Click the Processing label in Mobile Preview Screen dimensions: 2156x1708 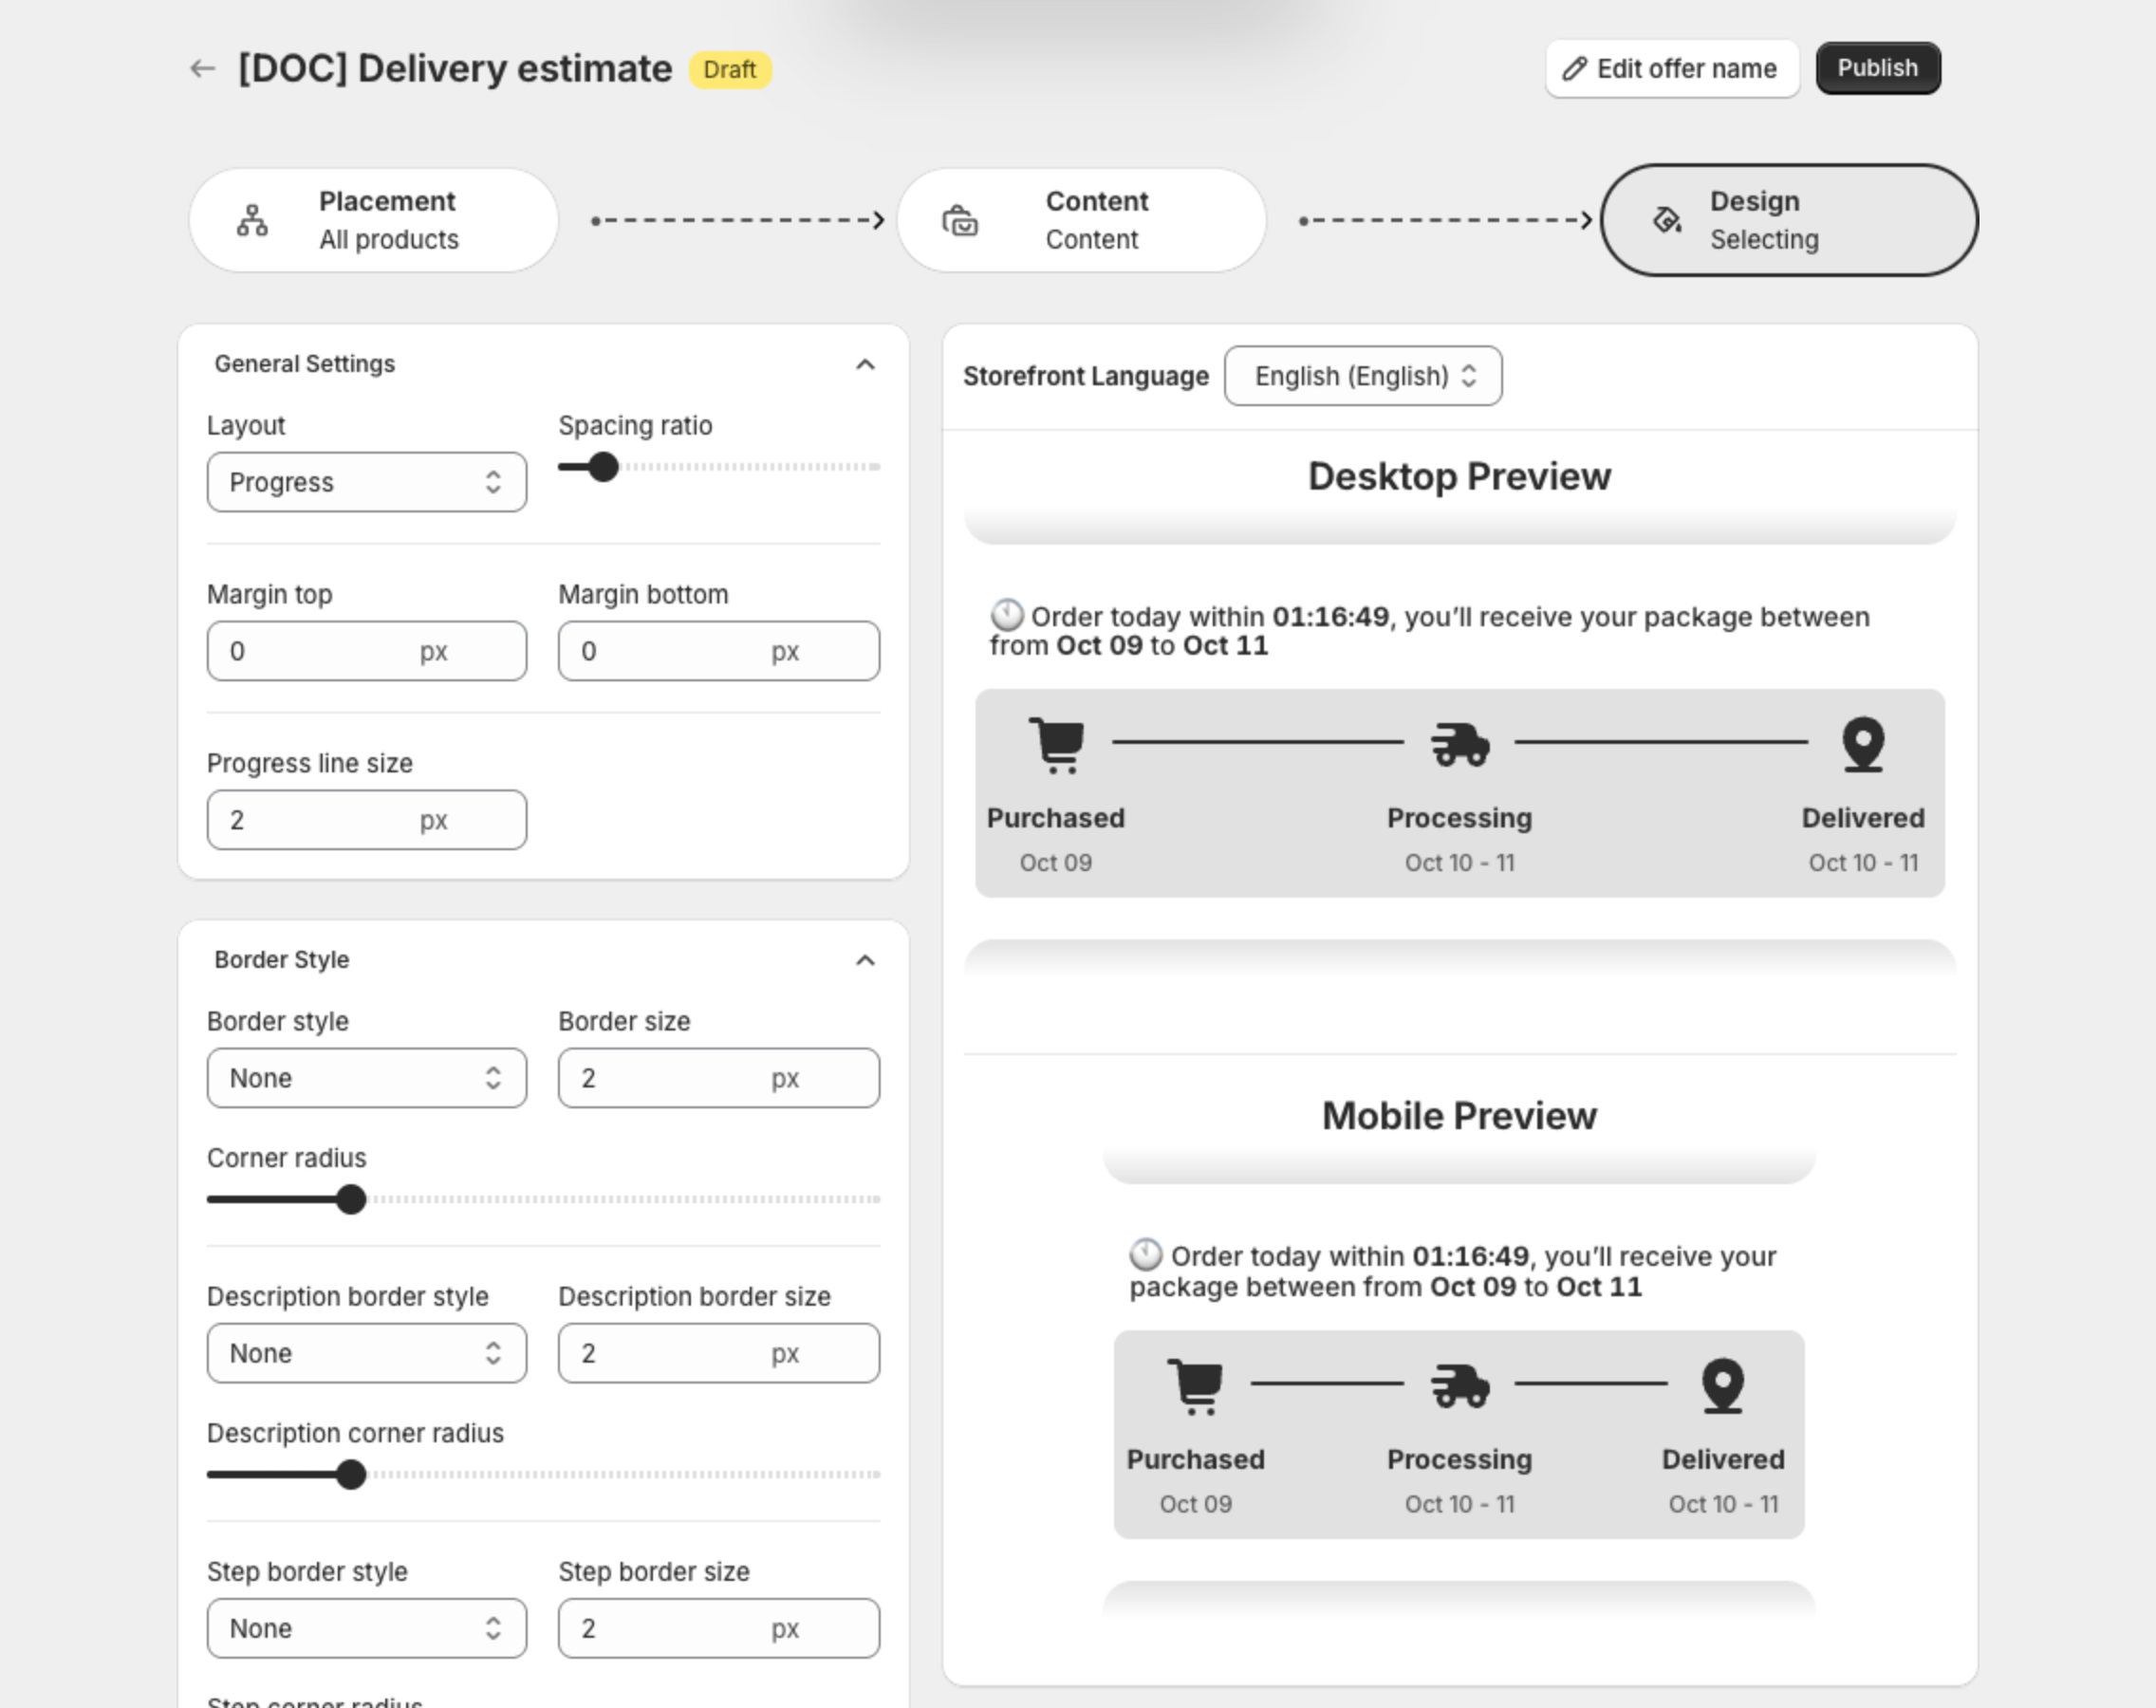tap(1459, 1459)
